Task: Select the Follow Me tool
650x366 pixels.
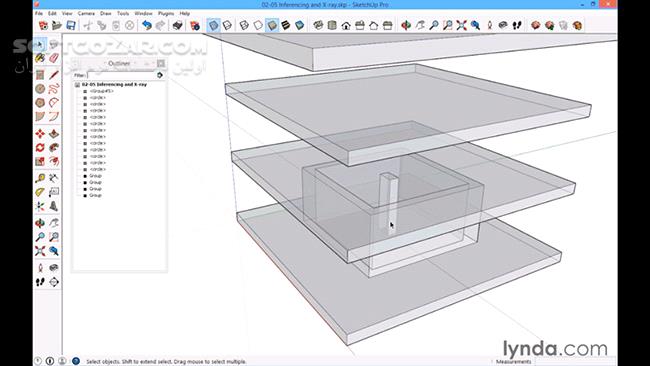Action: coord(54,147)
